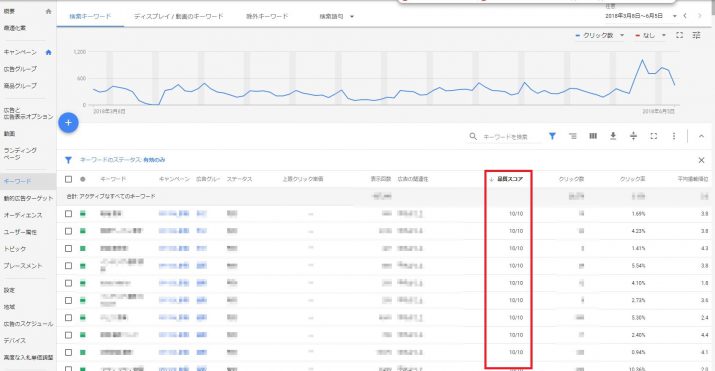Switch to ディスプレイ/動画のキーワード tab
This screenshot has width=715, height=371.
[x=178, y=16]
